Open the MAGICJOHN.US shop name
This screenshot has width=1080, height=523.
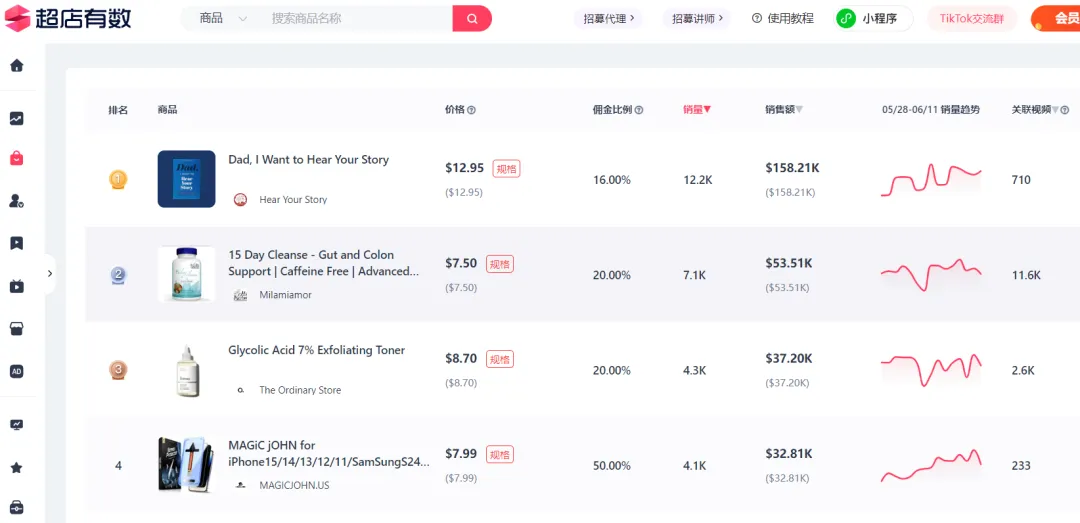point(294,485)
